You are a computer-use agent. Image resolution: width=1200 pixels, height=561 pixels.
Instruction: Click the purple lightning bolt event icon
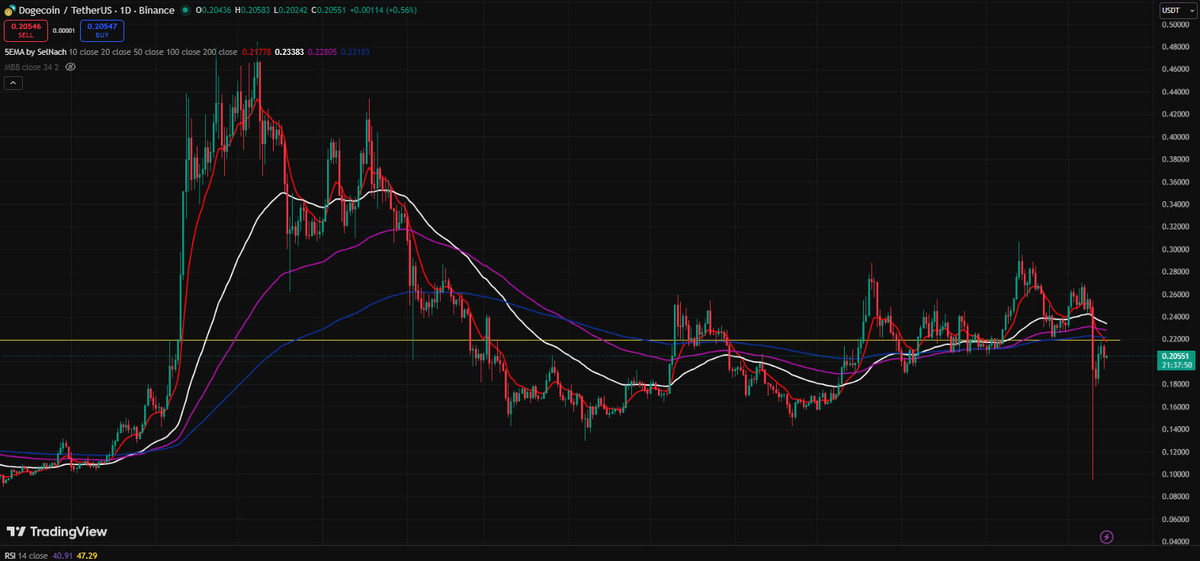click(1107, 537)
